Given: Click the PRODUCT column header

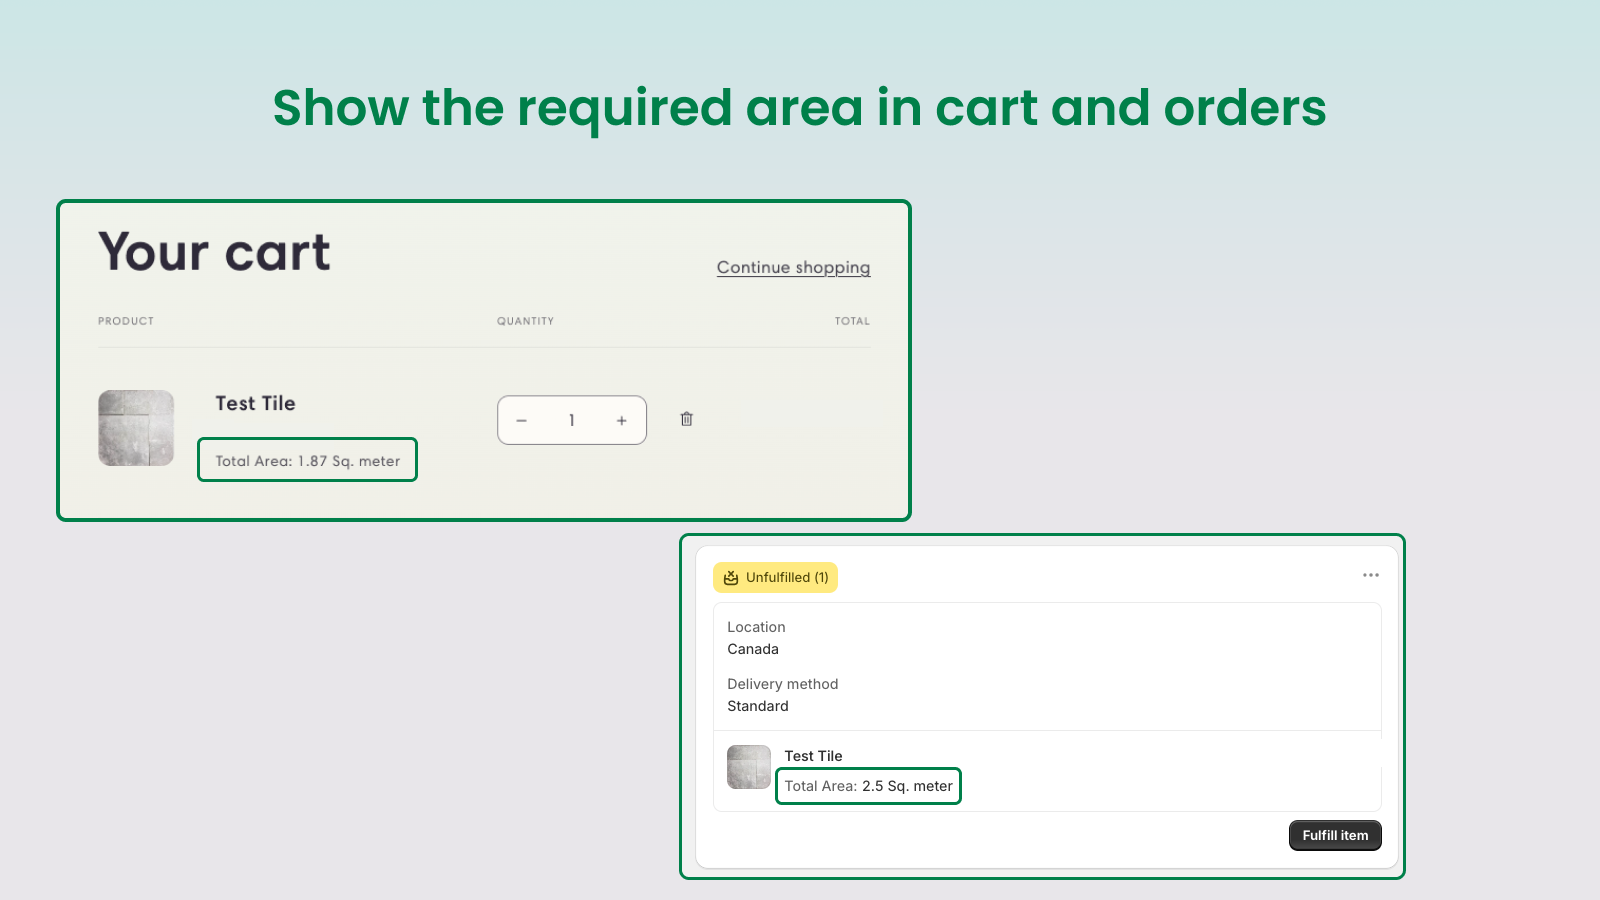Looking at the screenshot, I should (126, 321).
